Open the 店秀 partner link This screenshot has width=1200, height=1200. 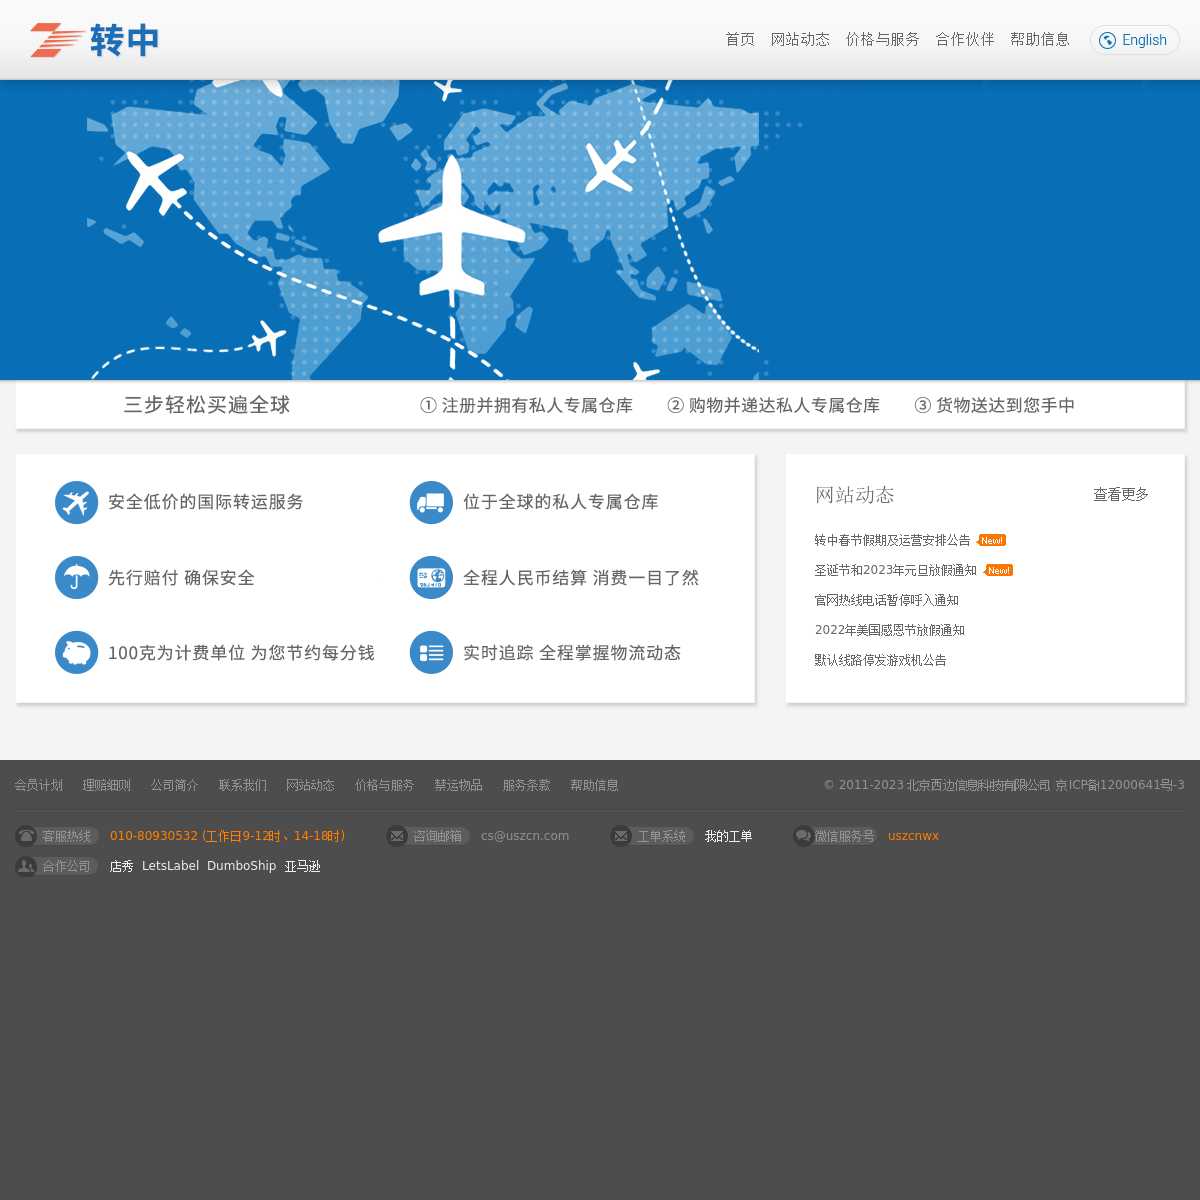click(x=122, y=866)
